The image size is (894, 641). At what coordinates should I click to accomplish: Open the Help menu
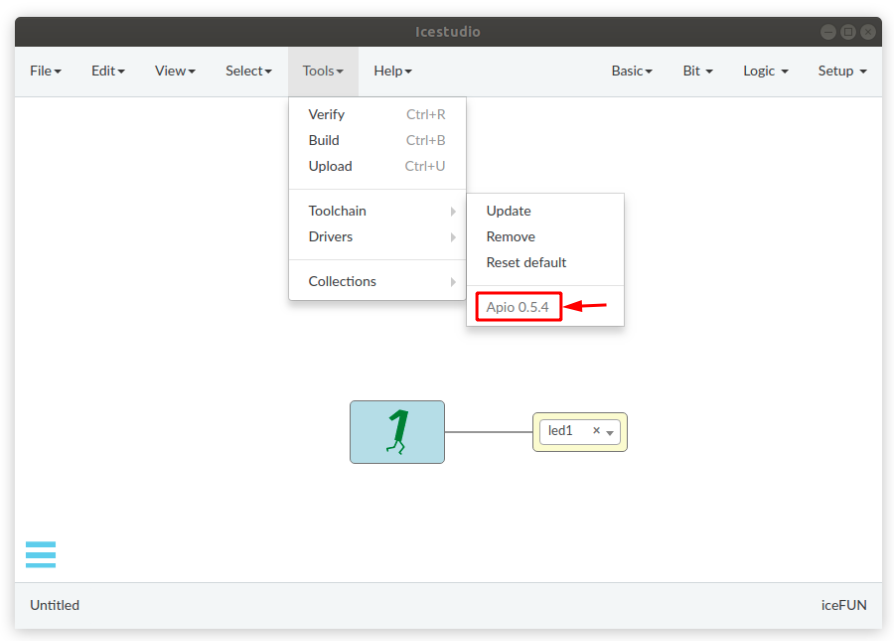(392, 71)
